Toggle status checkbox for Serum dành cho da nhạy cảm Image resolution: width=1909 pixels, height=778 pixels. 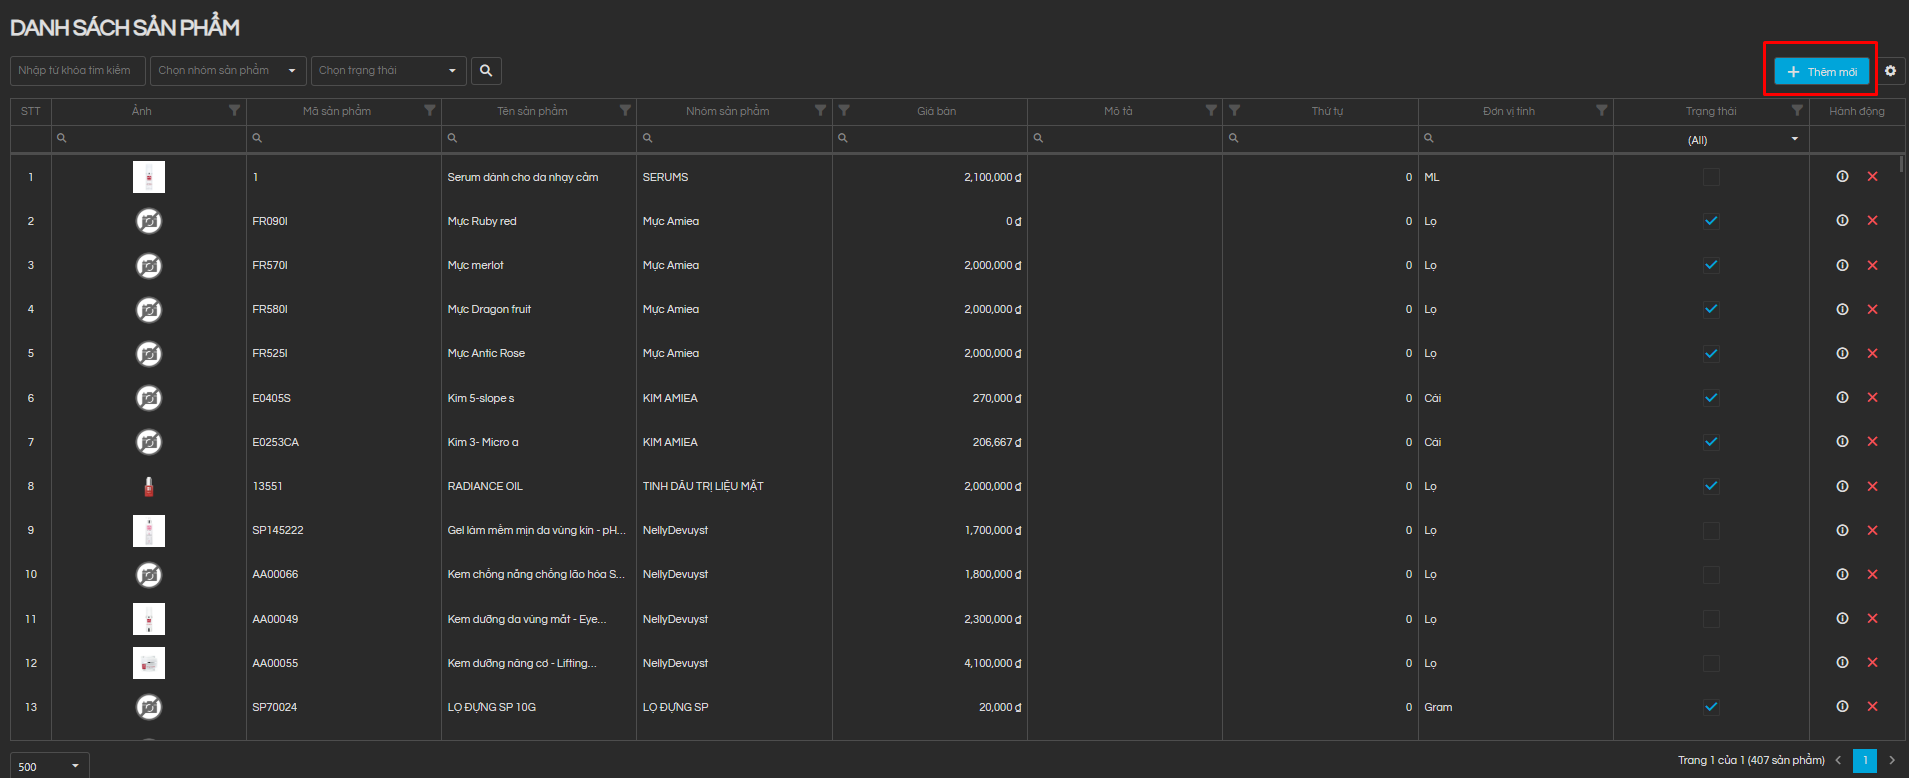(x=1711, y=177)
